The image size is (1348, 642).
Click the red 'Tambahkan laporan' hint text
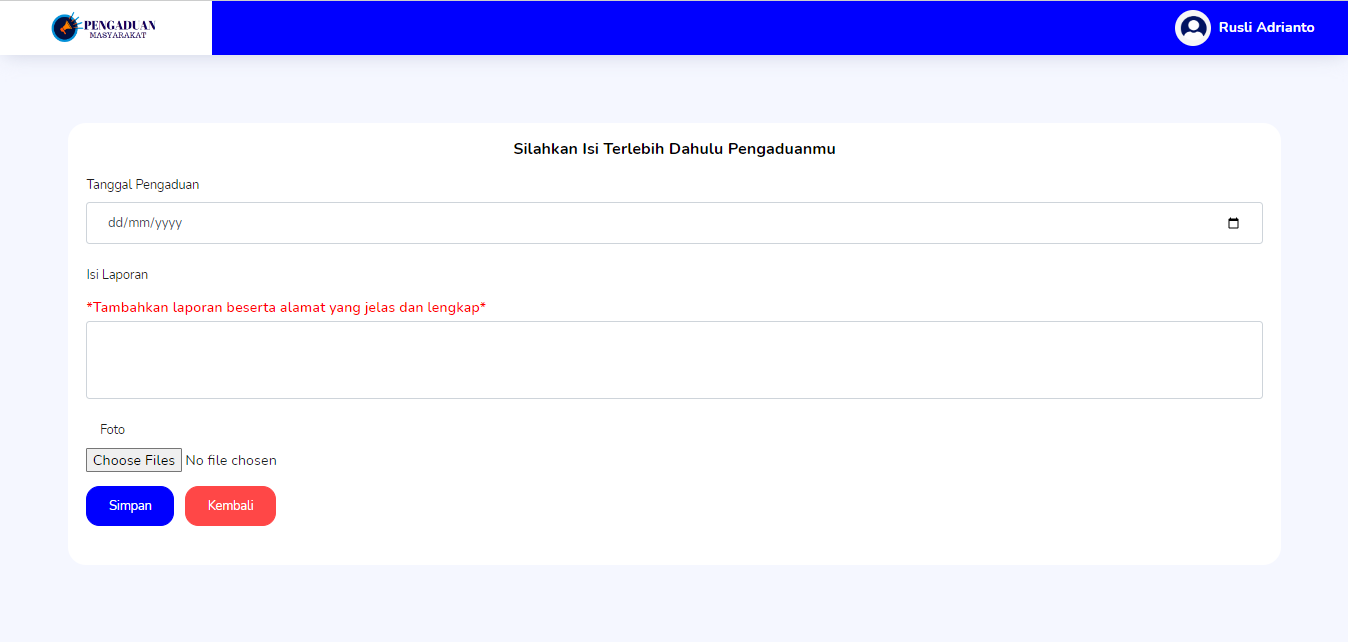[286, 307]
